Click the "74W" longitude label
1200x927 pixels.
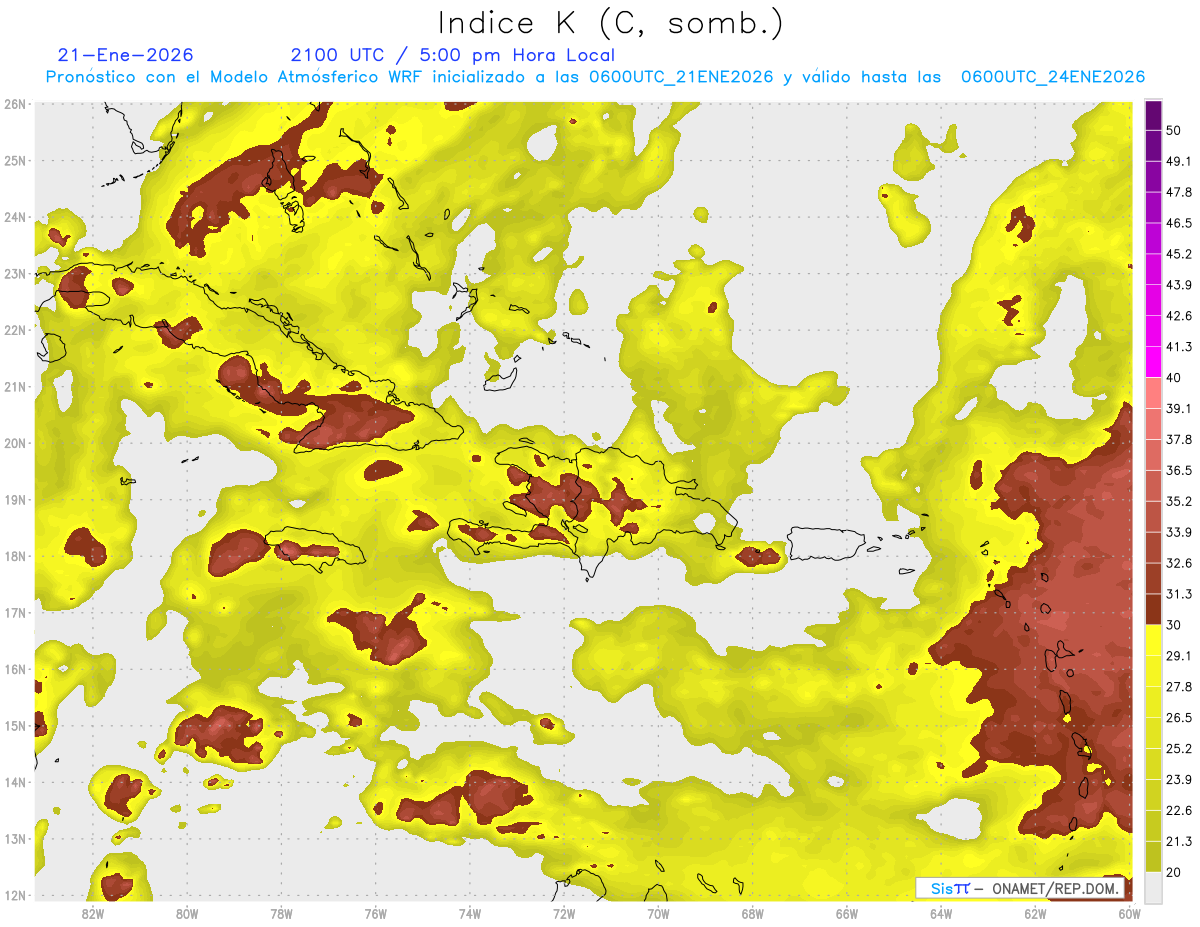(x=470, y=913)
